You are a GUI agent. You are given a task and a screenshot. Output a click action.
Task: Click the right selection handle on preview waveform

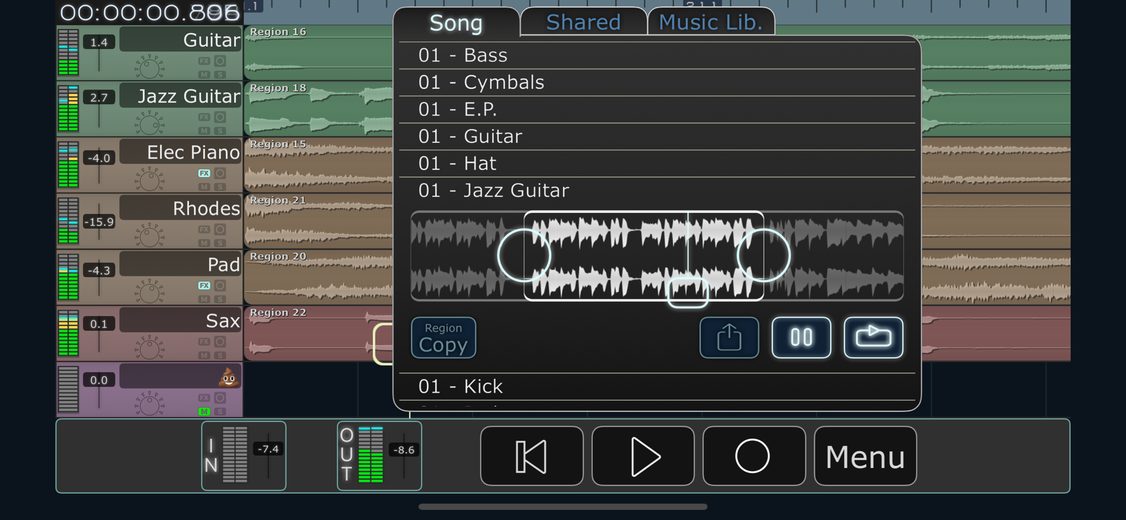click(763, 255)
